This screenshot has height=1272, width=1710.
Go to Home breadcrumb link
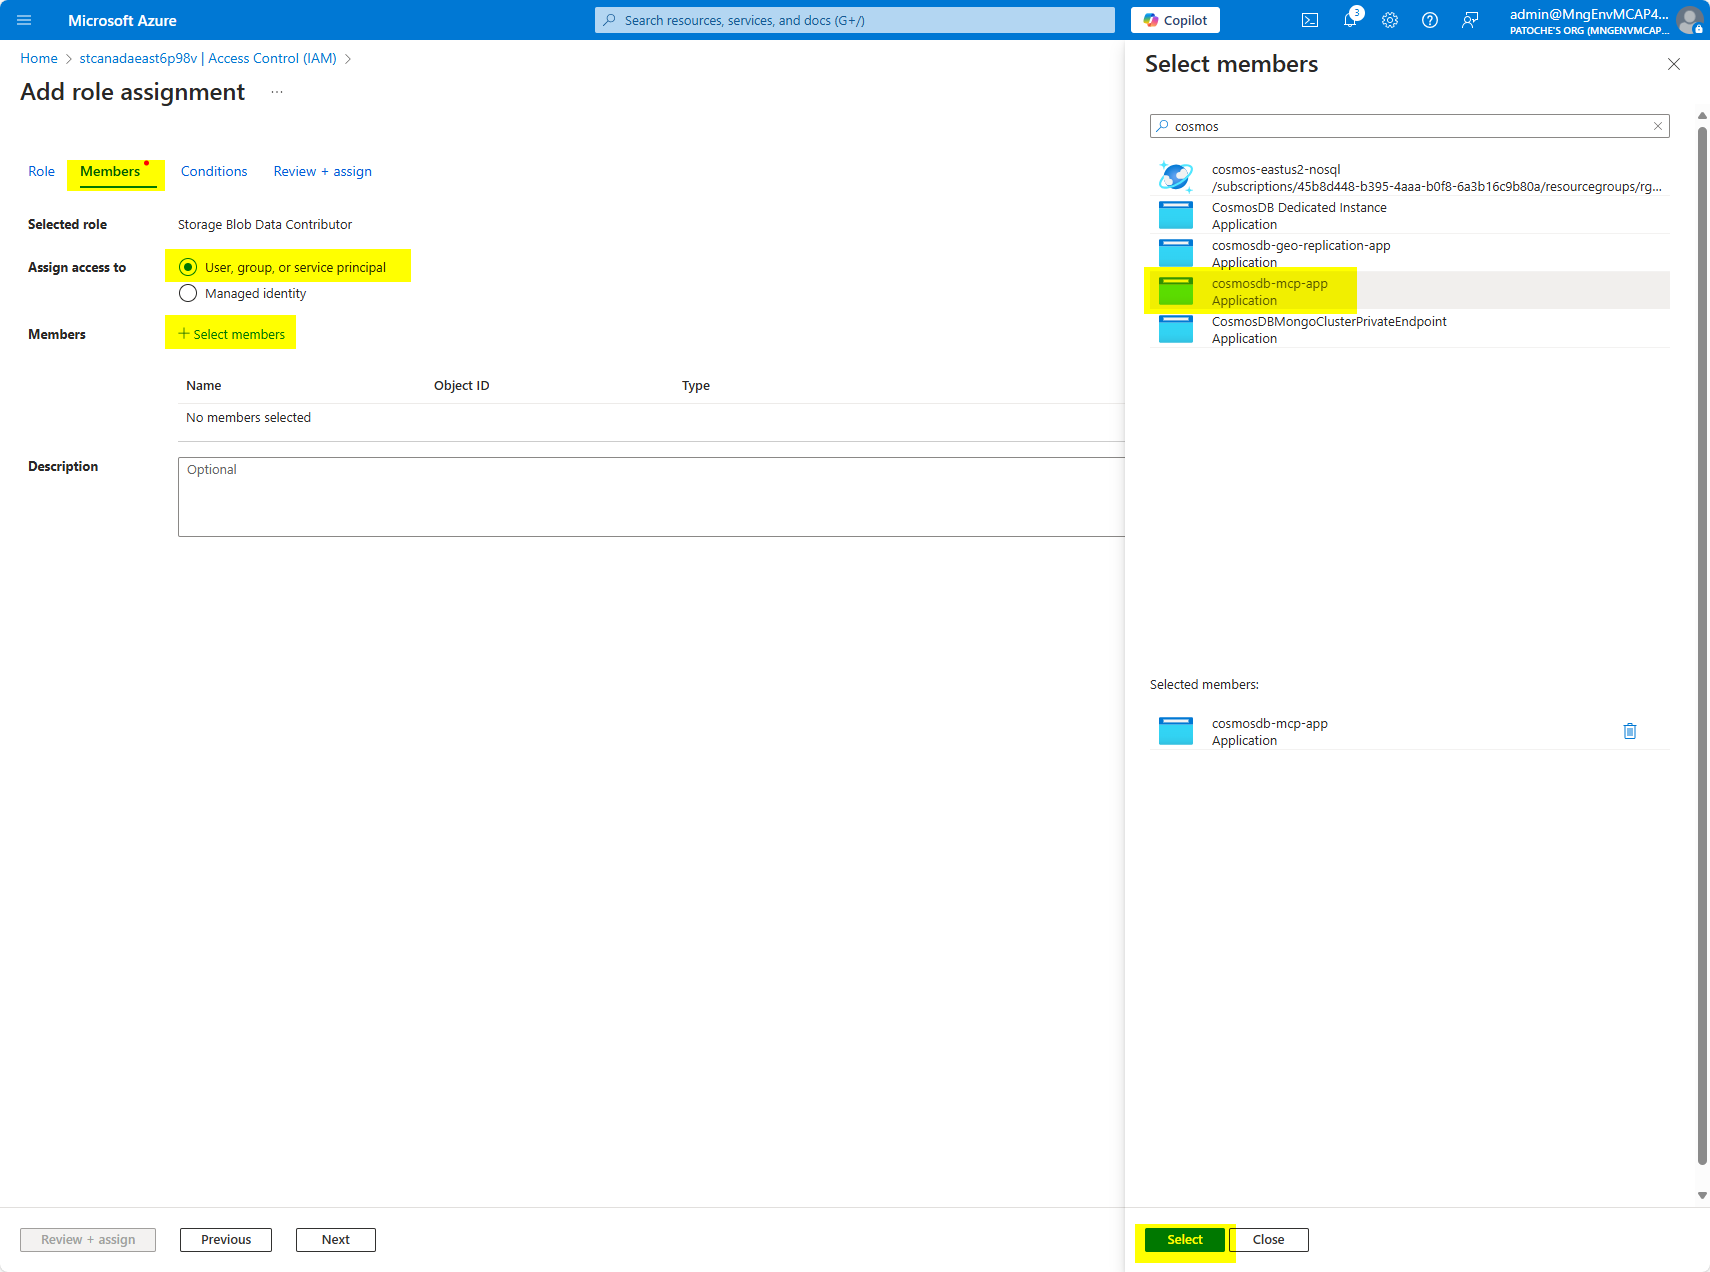tap(39, 58)
